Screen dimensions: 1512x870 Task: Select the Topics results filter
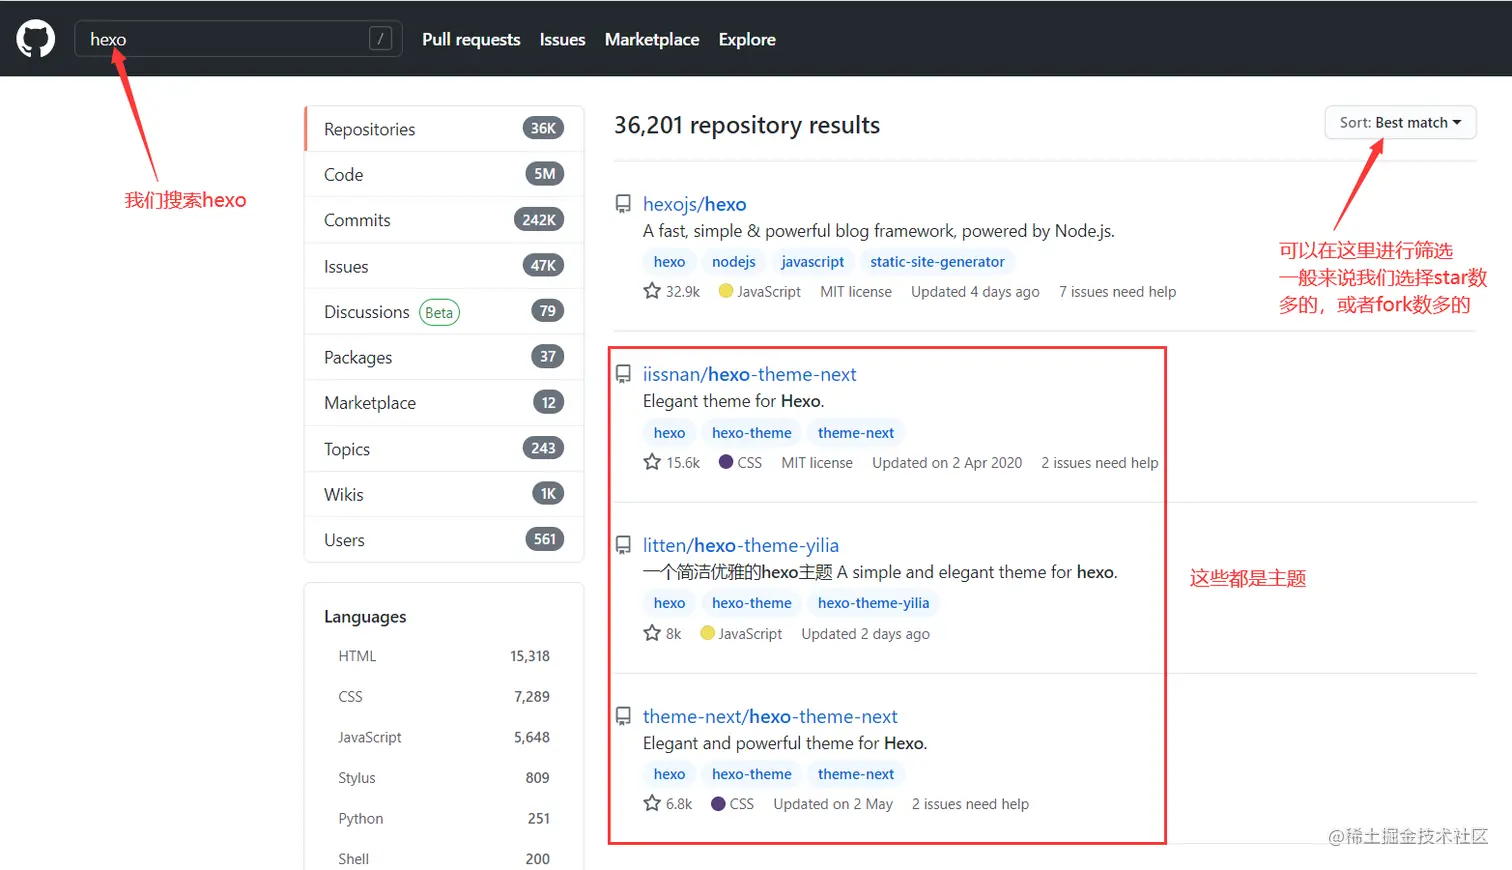444,449
